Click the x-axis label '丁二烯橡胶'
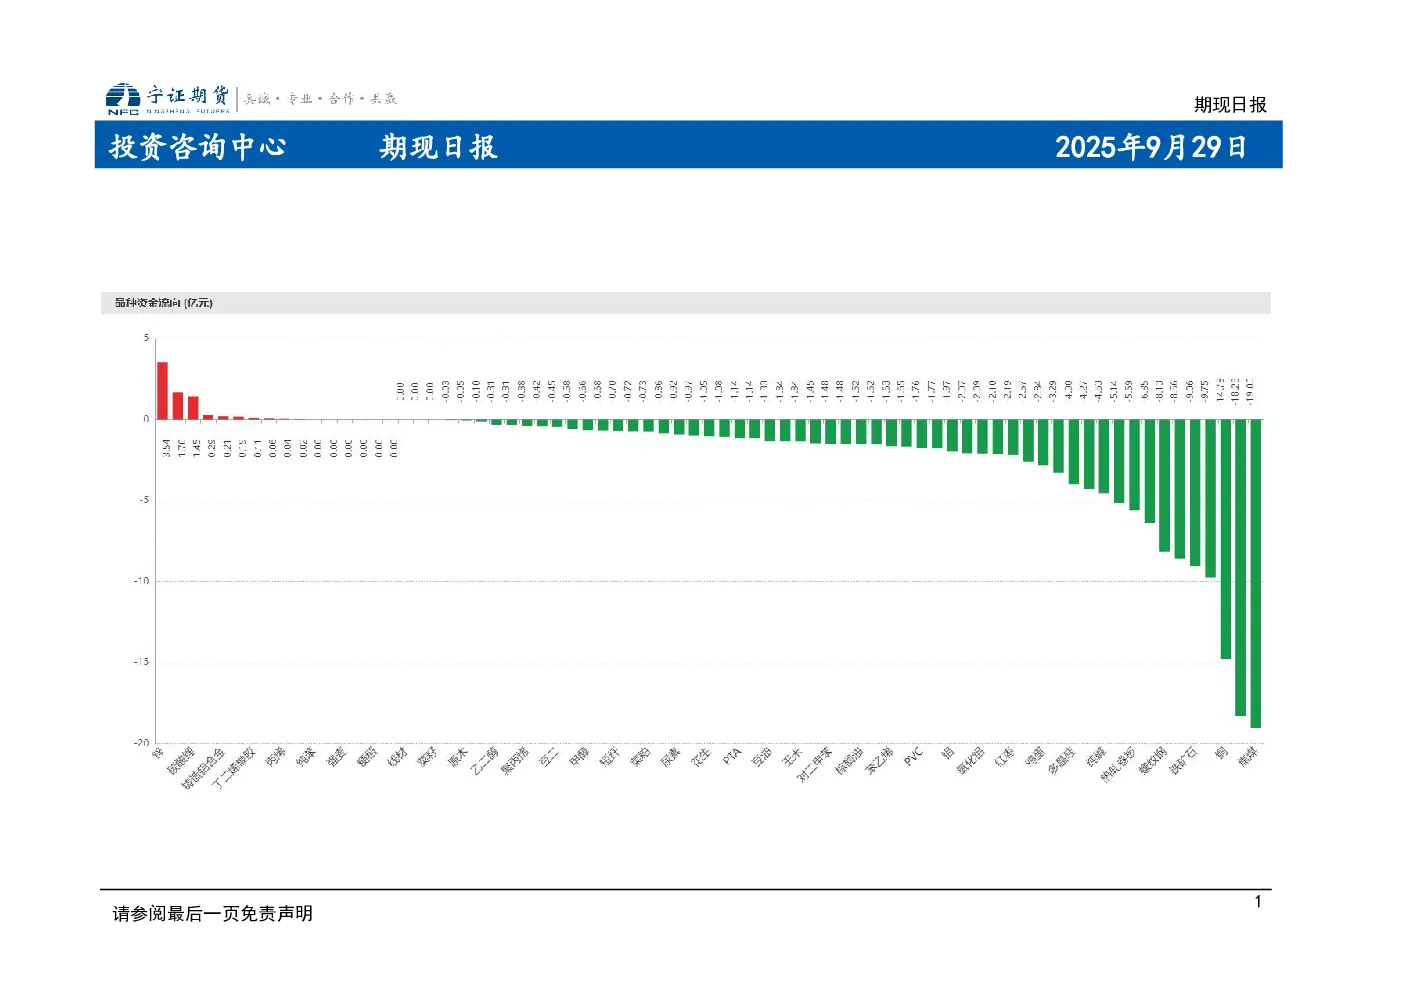Viewport: 1403px width, 993px height. tap(234, 767)
